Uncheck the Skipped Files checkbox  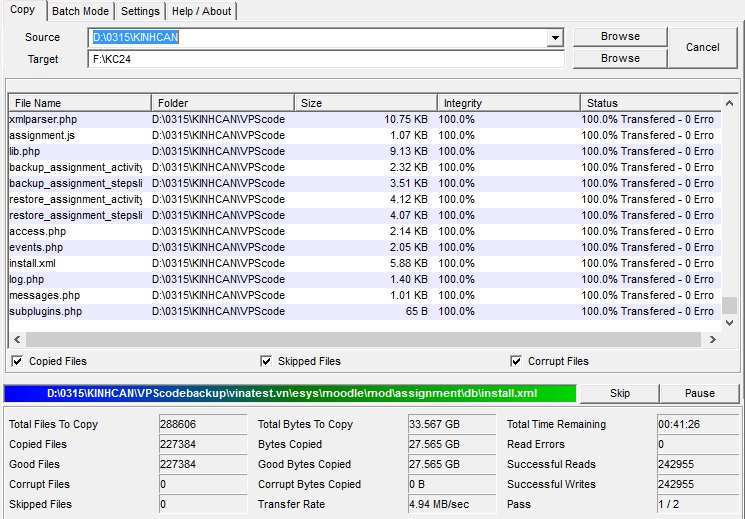[x=266, y=361]
